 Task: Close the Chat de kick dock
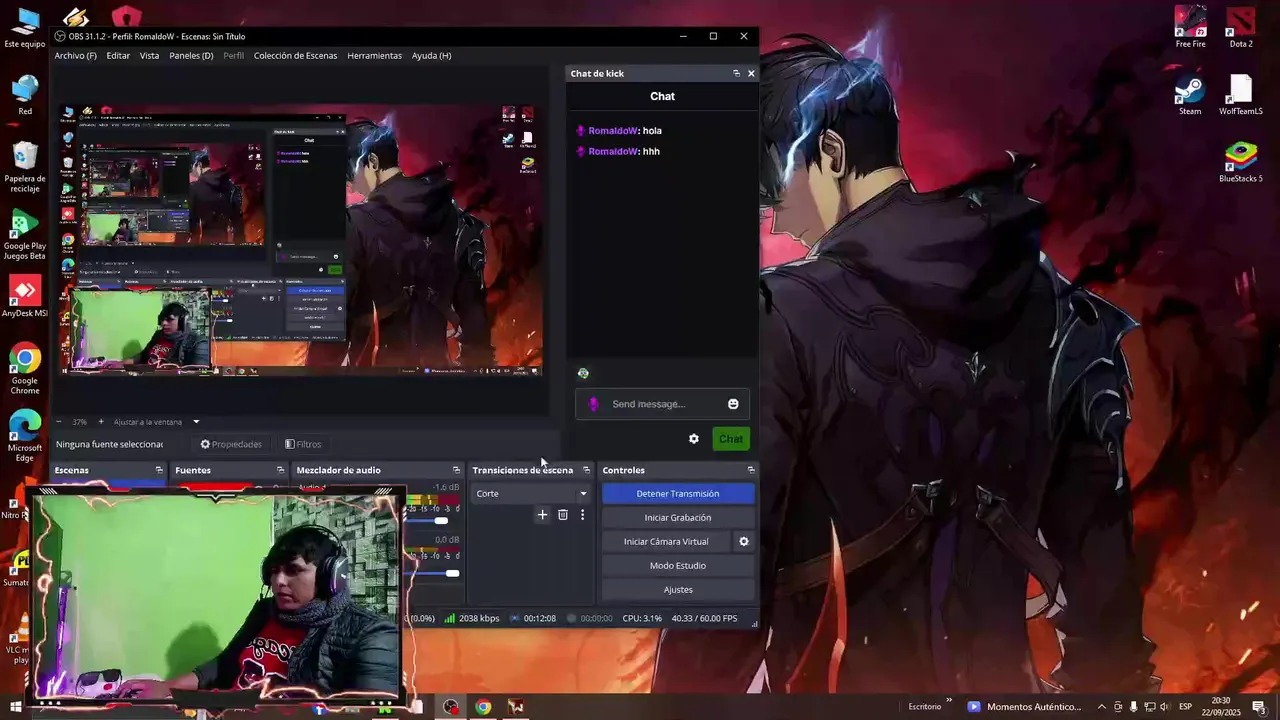tap(751, 73)
